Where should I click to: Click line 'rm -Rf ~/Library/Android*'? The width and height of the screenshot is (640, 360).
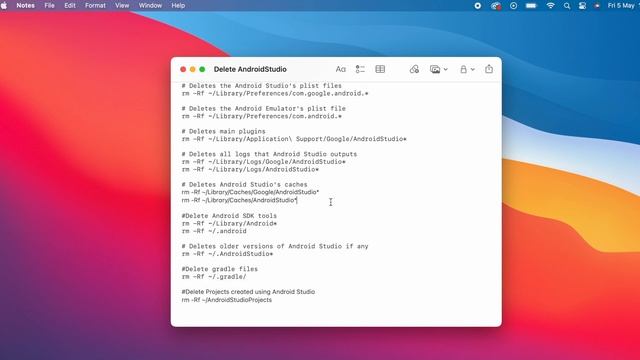(x=229, y=224)
